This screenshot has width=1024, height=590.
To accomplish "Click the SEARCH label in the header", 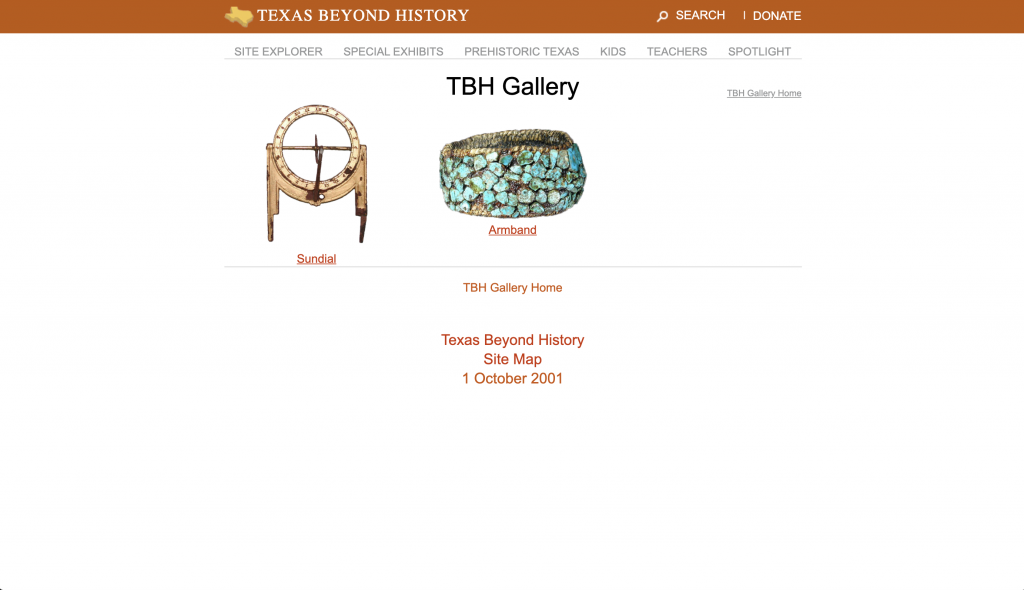I will point(700,15).
